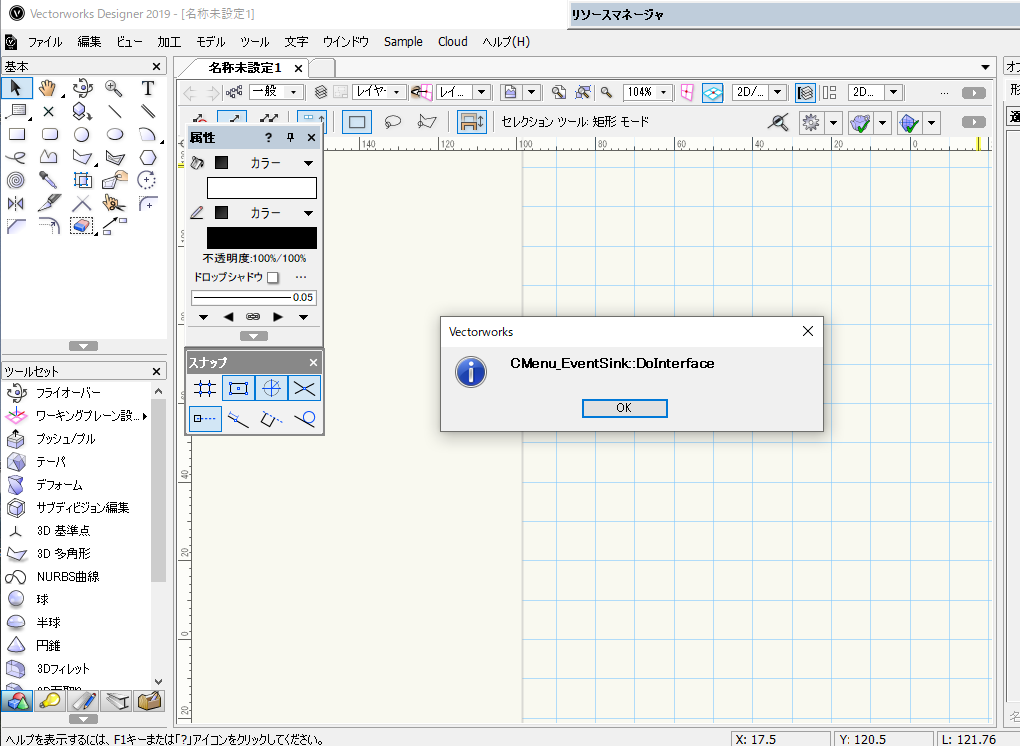Pin the 属性 palette

coord(291,138)
